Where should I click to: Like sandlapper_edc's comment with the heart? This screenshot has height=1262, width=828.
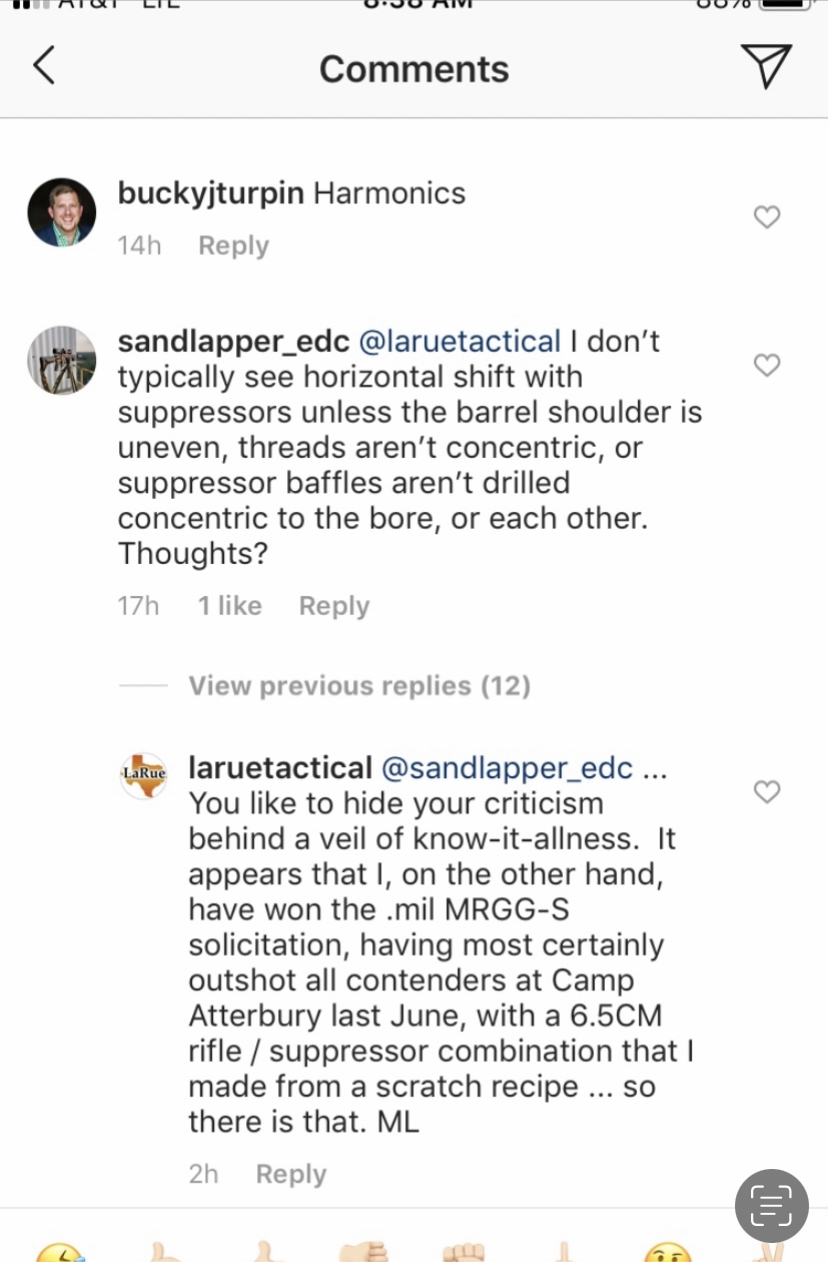point(766,365)
